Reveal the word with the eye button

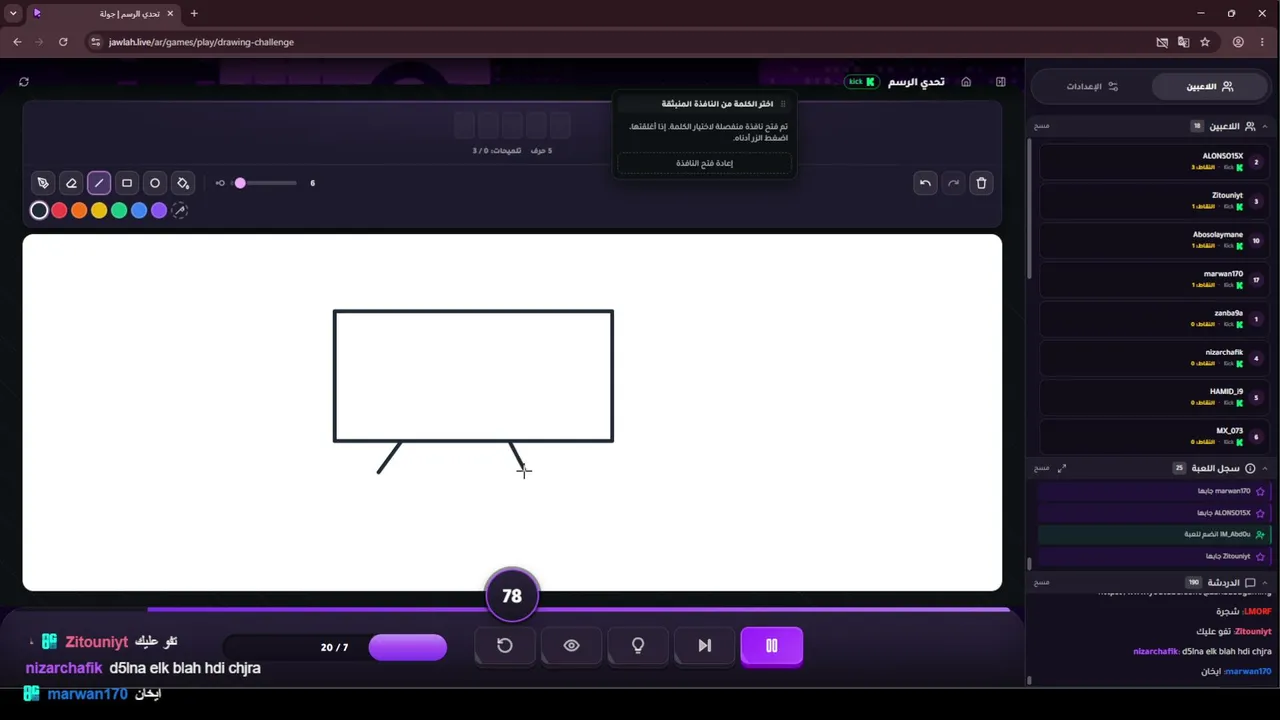point(571,646)
